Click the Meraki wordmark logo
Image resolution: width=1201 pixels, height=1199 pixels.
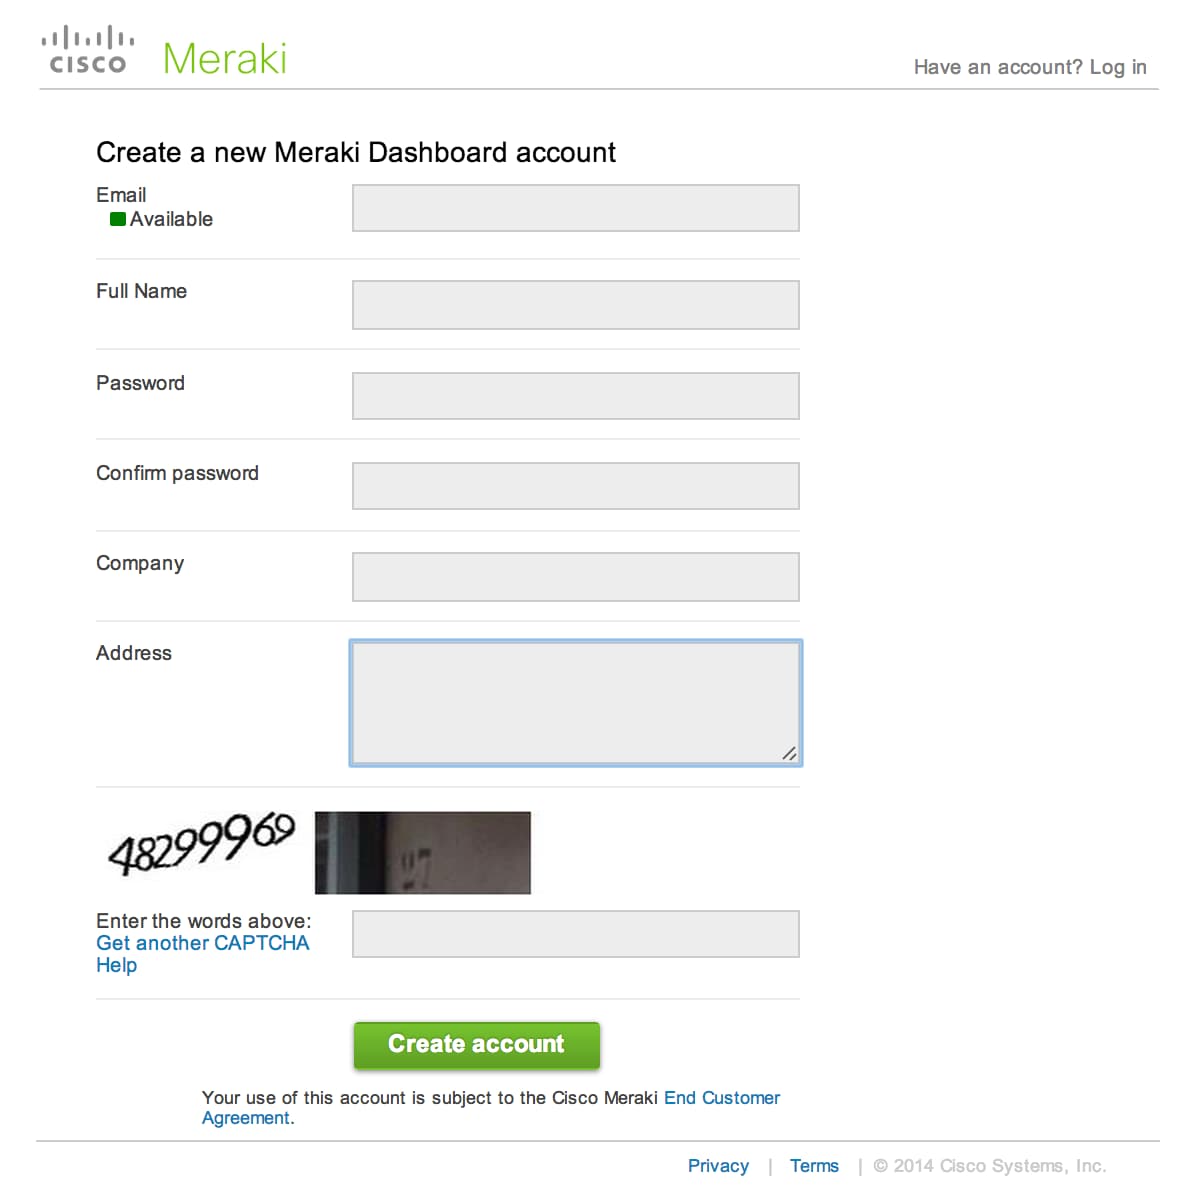point(225,58)
